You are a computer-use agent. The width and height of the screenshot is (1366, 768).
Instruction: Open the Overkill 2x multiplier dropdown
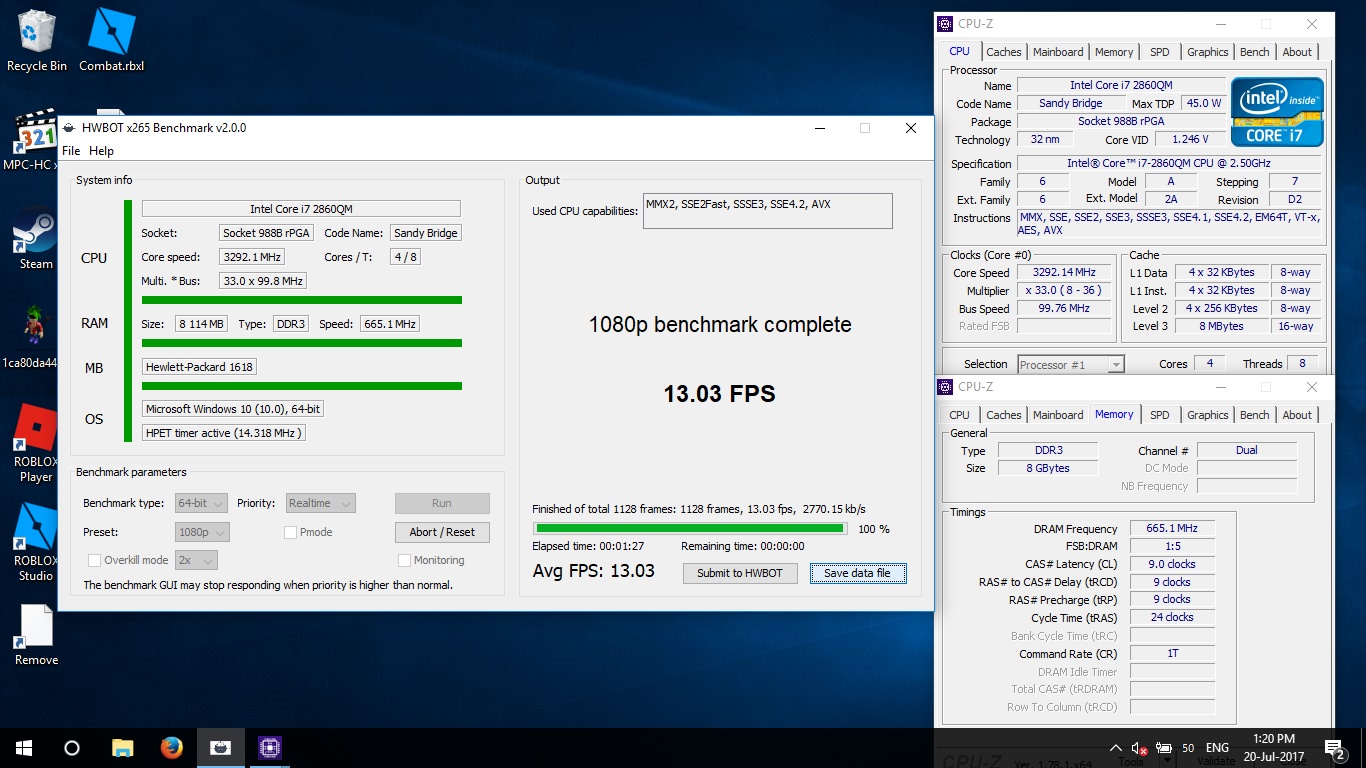pyautogui.click(x=196, y=560)
